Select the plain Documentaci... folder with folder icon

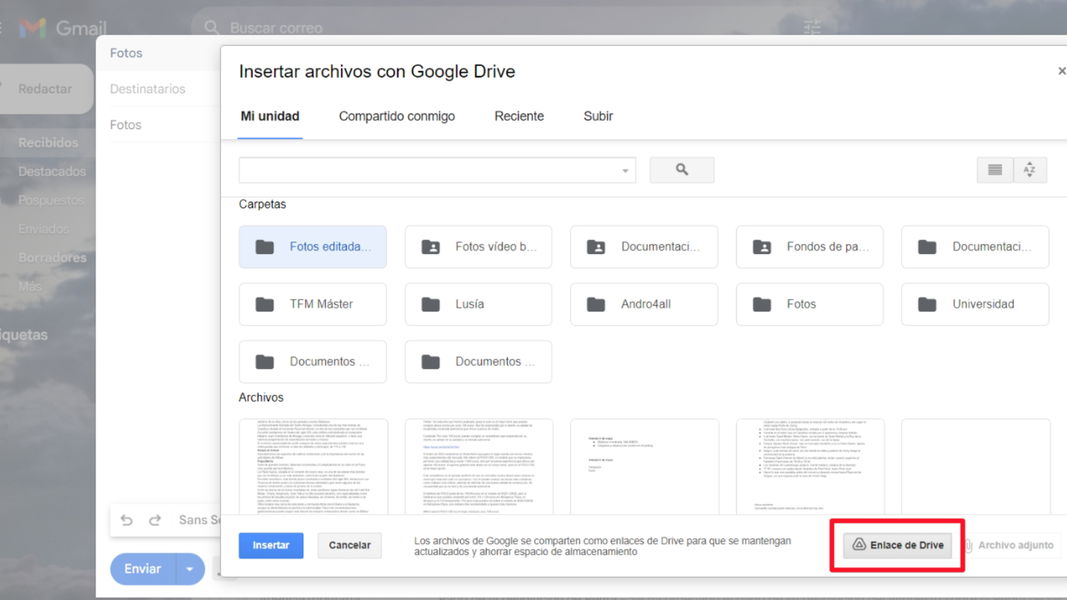coord(975,247)
